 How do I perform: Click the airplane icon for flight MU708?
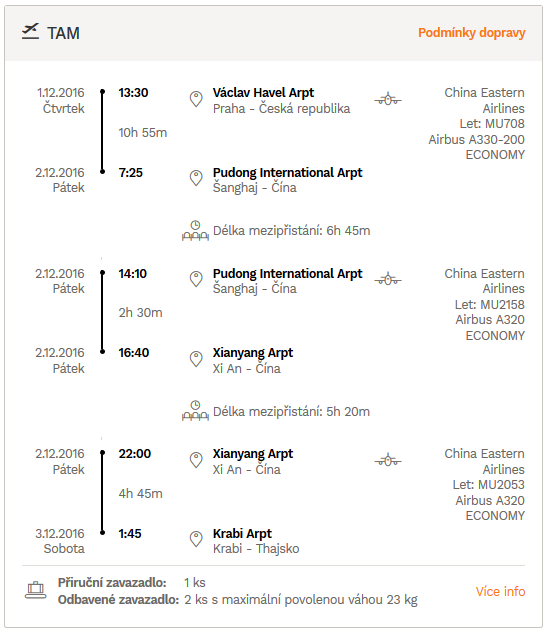pyautogui.click(x=388, y=99)
